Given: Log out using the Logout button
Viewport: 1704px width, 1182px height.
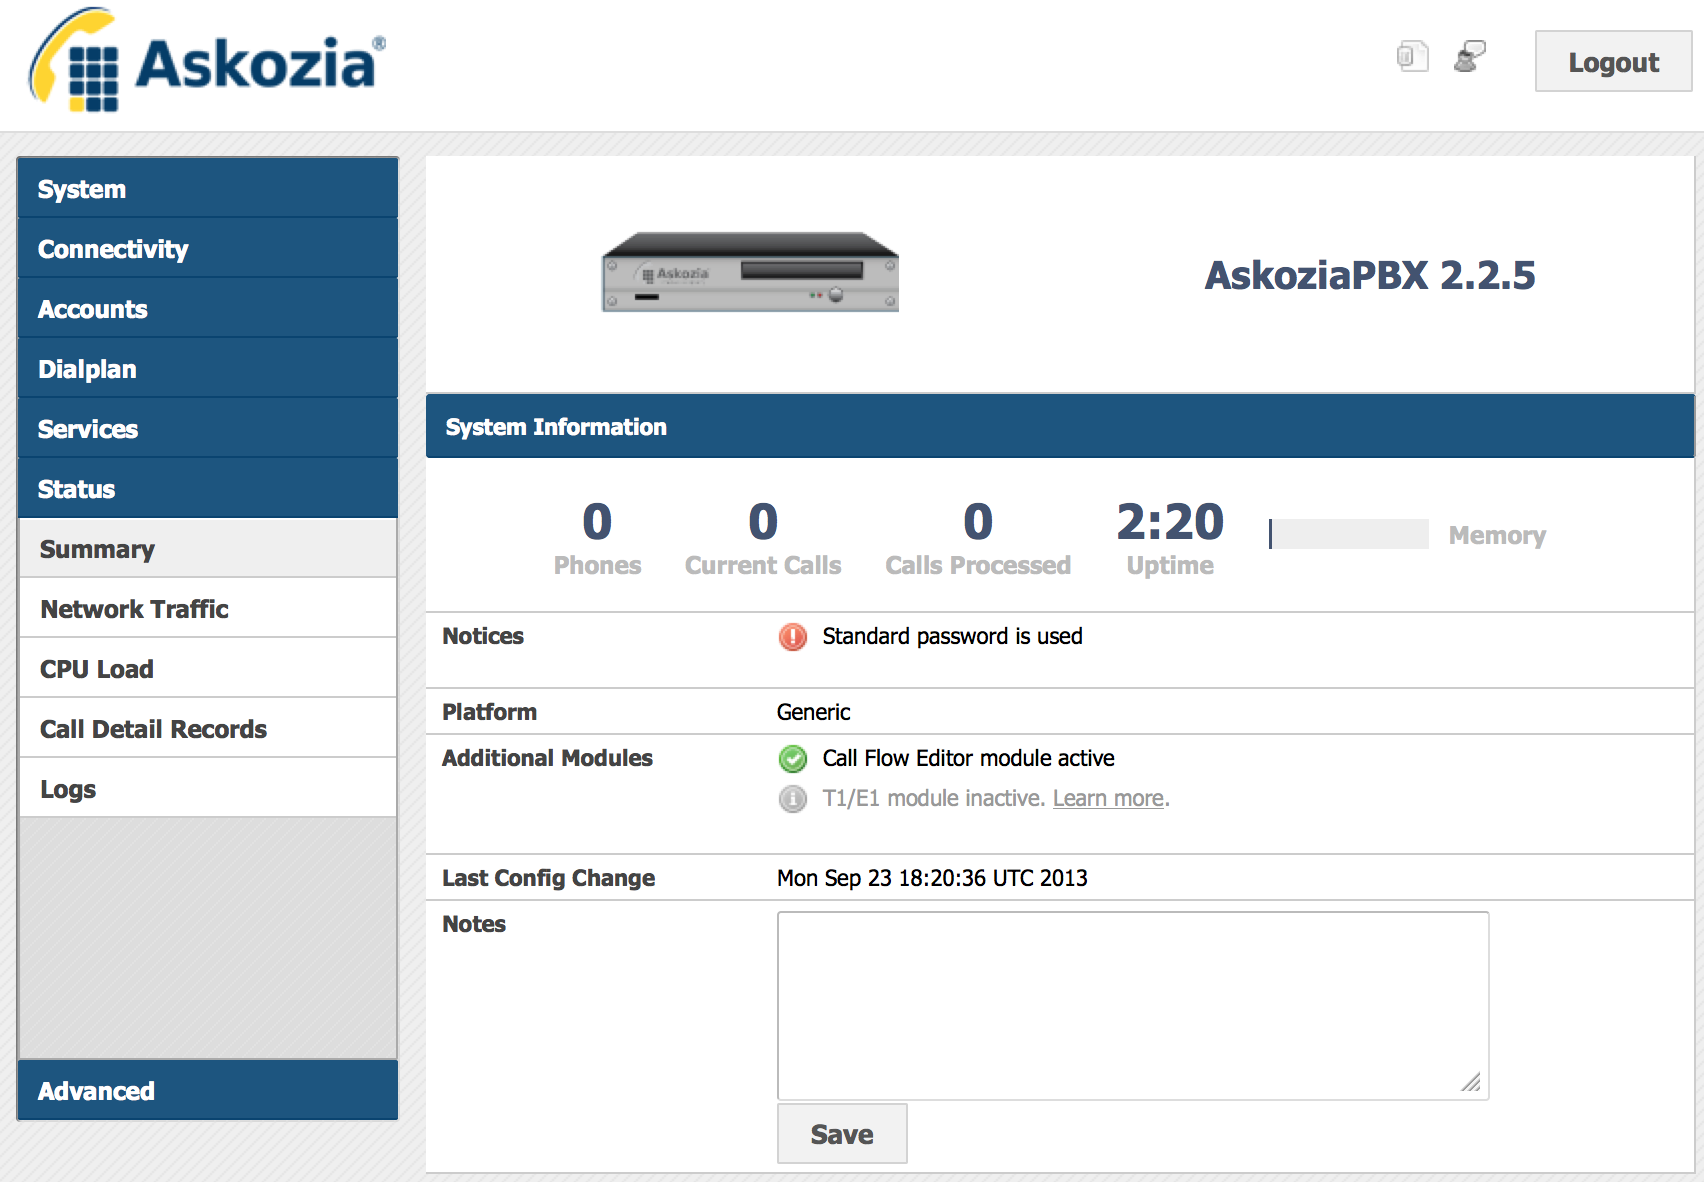Looking at the screenshot, I should [x=1613, y=62].
